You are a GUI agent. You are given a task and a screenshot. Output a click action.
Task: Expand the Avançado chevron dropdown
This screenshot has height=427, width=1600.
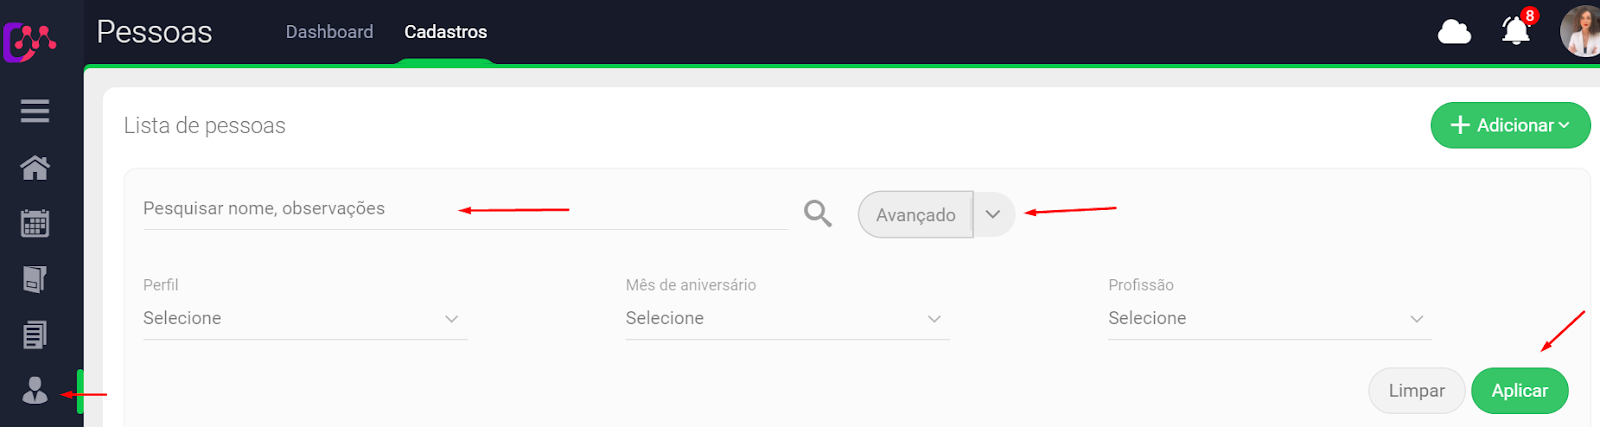[993, 214]
